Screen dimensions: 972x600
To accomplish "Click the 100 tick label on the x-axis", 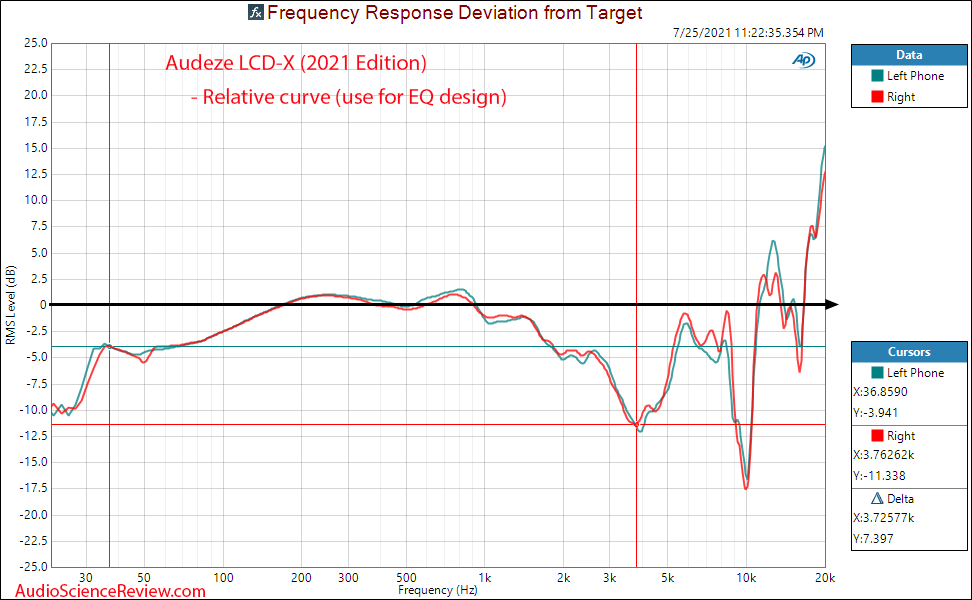I will click(x=223, y=578).
